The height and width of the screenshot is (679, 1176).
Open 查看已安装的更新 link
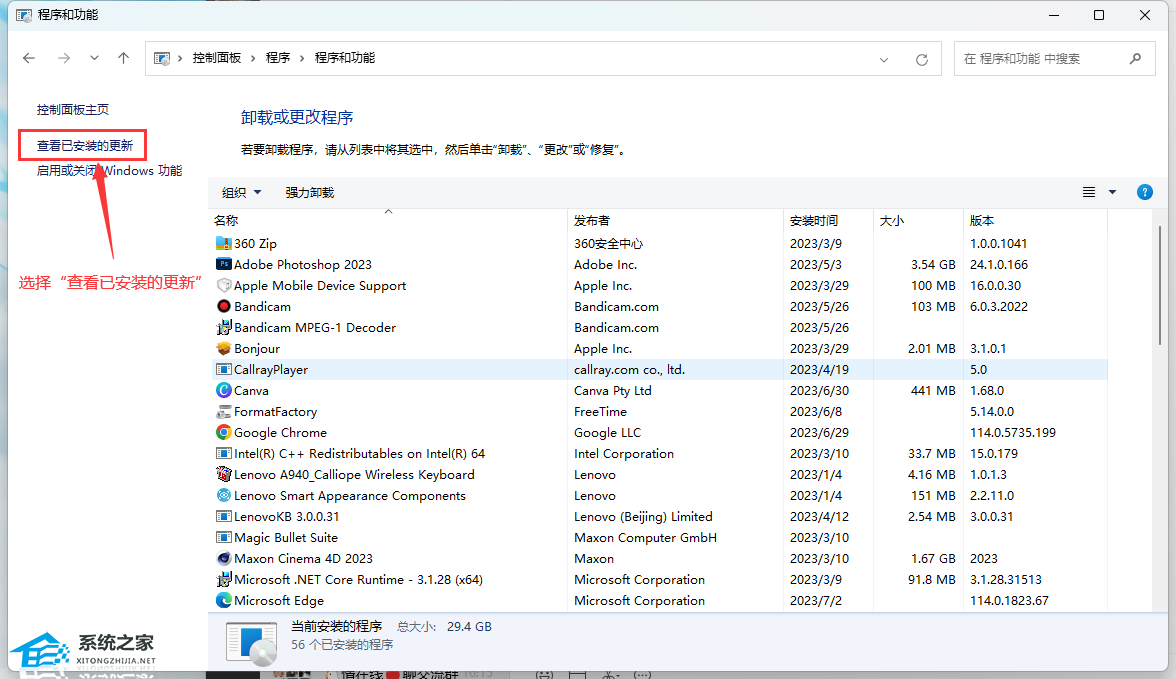click(85, 145)
